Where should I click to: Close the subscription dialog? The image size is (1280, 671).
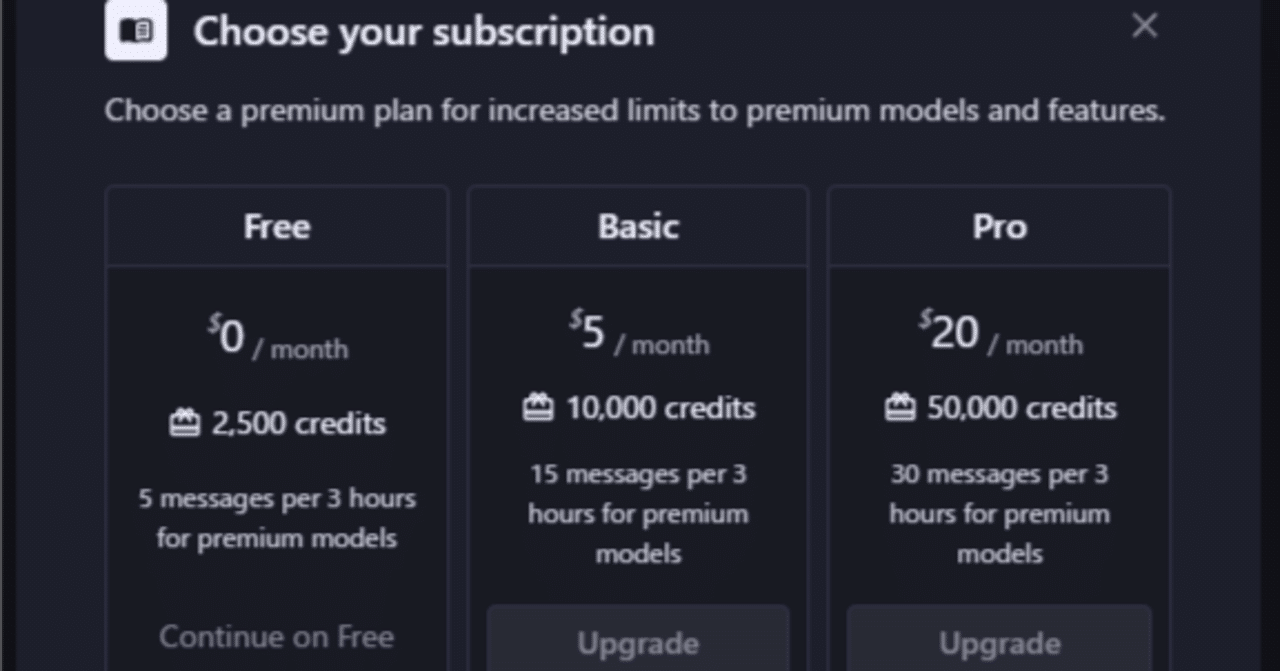(x=1144, y=26)
